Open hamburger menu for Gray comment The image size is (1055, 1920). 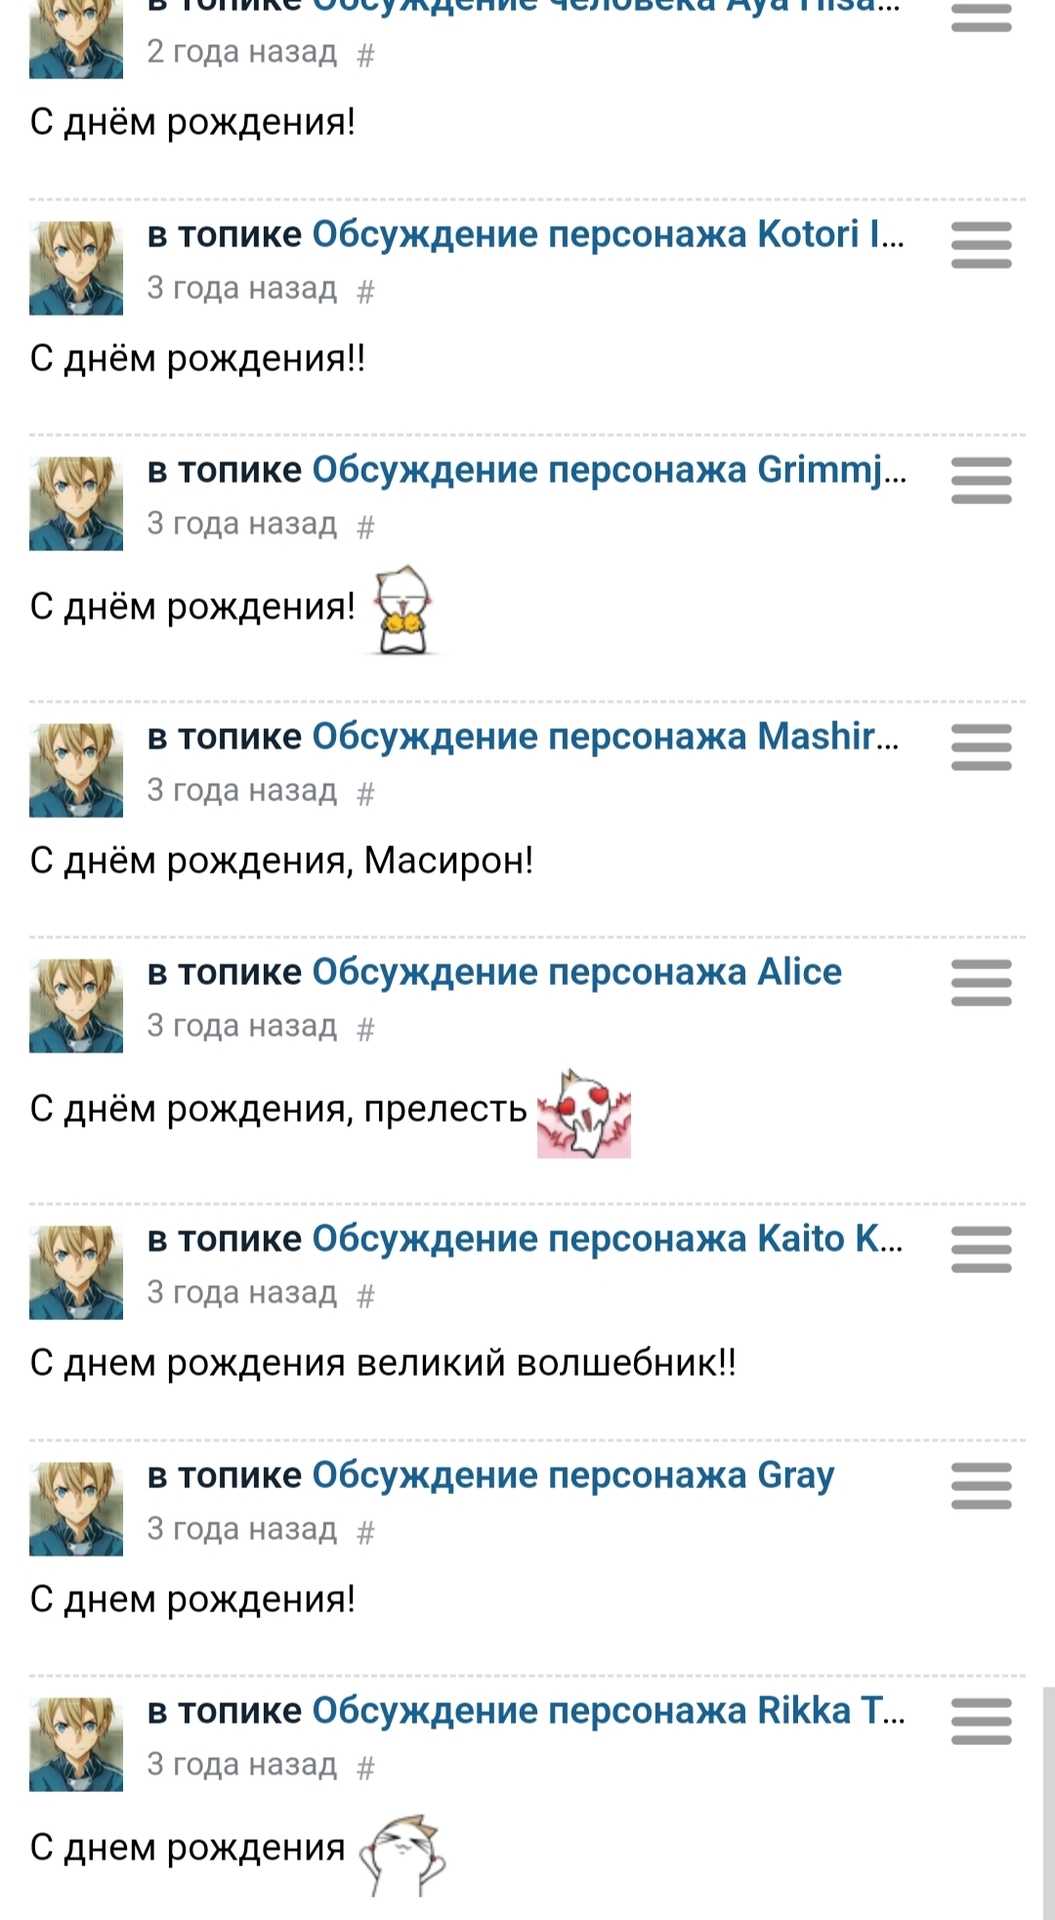[981, 1485]
